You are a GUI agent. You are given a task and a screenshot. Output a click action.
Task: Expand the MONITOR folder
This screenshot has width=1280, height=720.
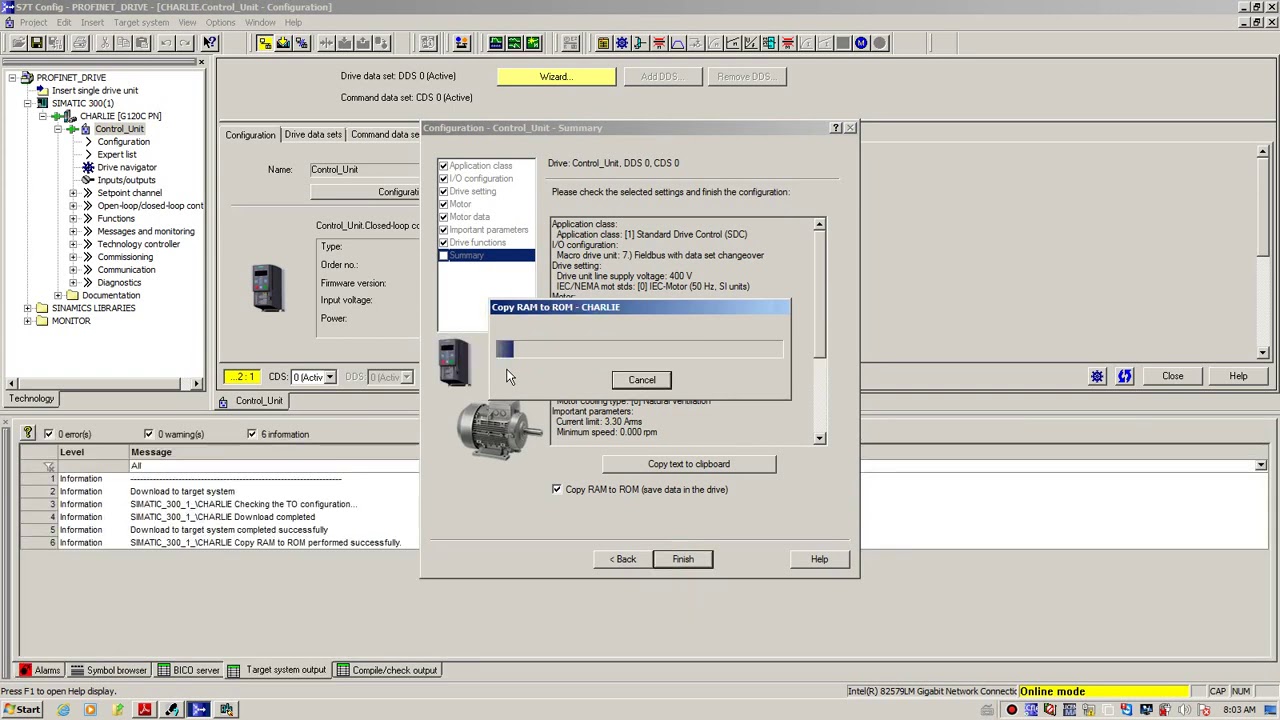tap(28, 321)
